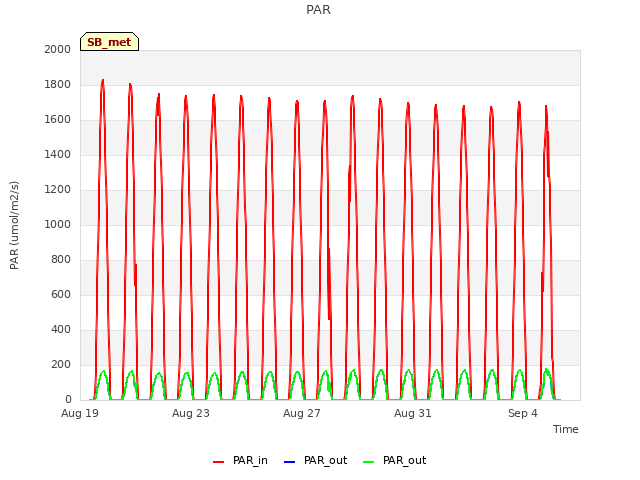The image size is (640, 480).
Task: Click the 800 y-axis tick label
Action: [61, 260]
